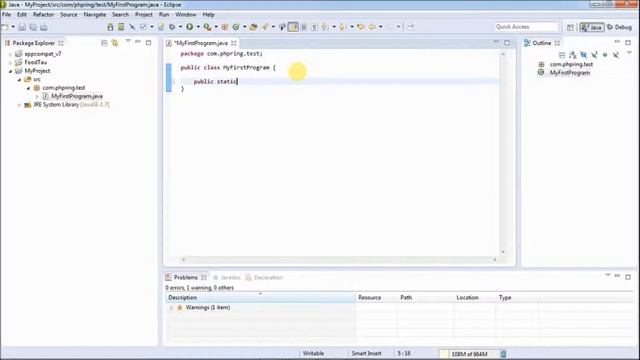The width and height of the screenshot is (640, 360).
Task: Click the New Java Package icon
Action: coord(224,27)
